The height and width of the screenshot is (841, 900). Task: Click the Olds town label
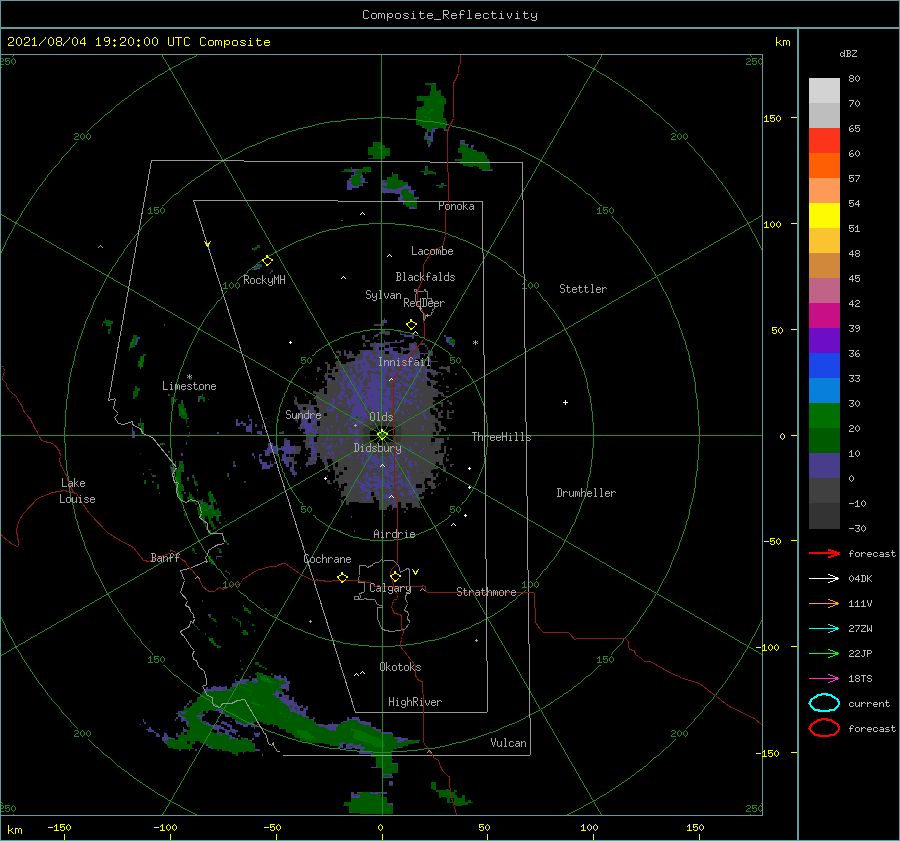381,417
